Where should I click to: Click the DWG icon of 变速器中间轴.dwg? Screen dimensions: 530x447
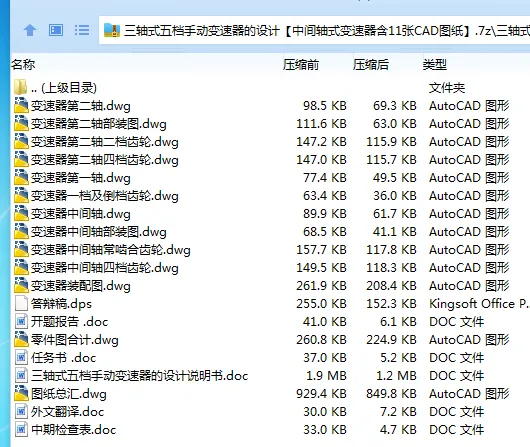[21, 213]
